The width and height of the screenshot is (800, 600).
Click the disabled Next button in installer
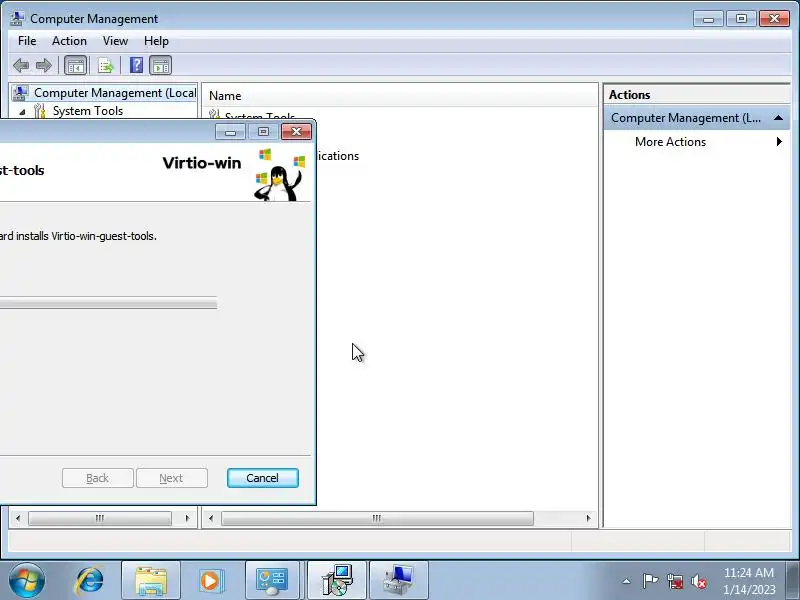point(171,478)
